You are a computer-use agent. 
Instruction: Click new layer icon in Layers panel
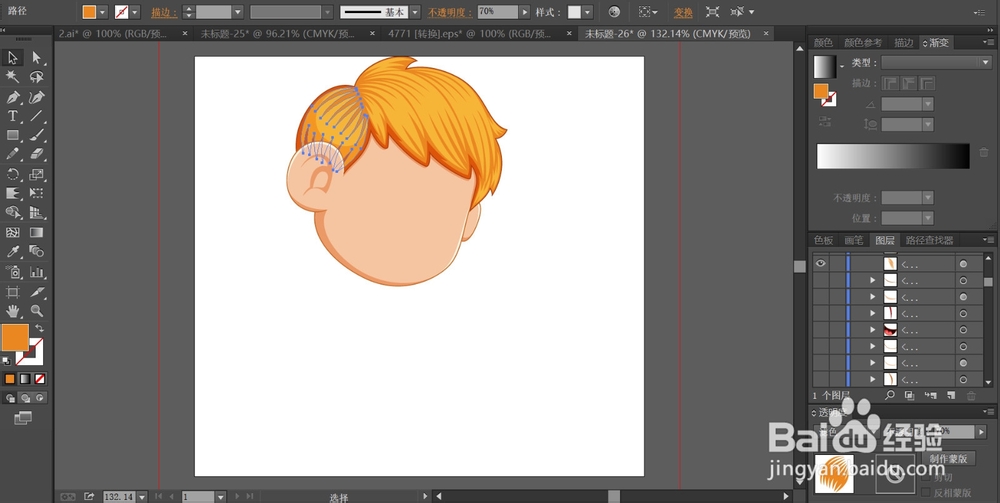pos(951,395)
